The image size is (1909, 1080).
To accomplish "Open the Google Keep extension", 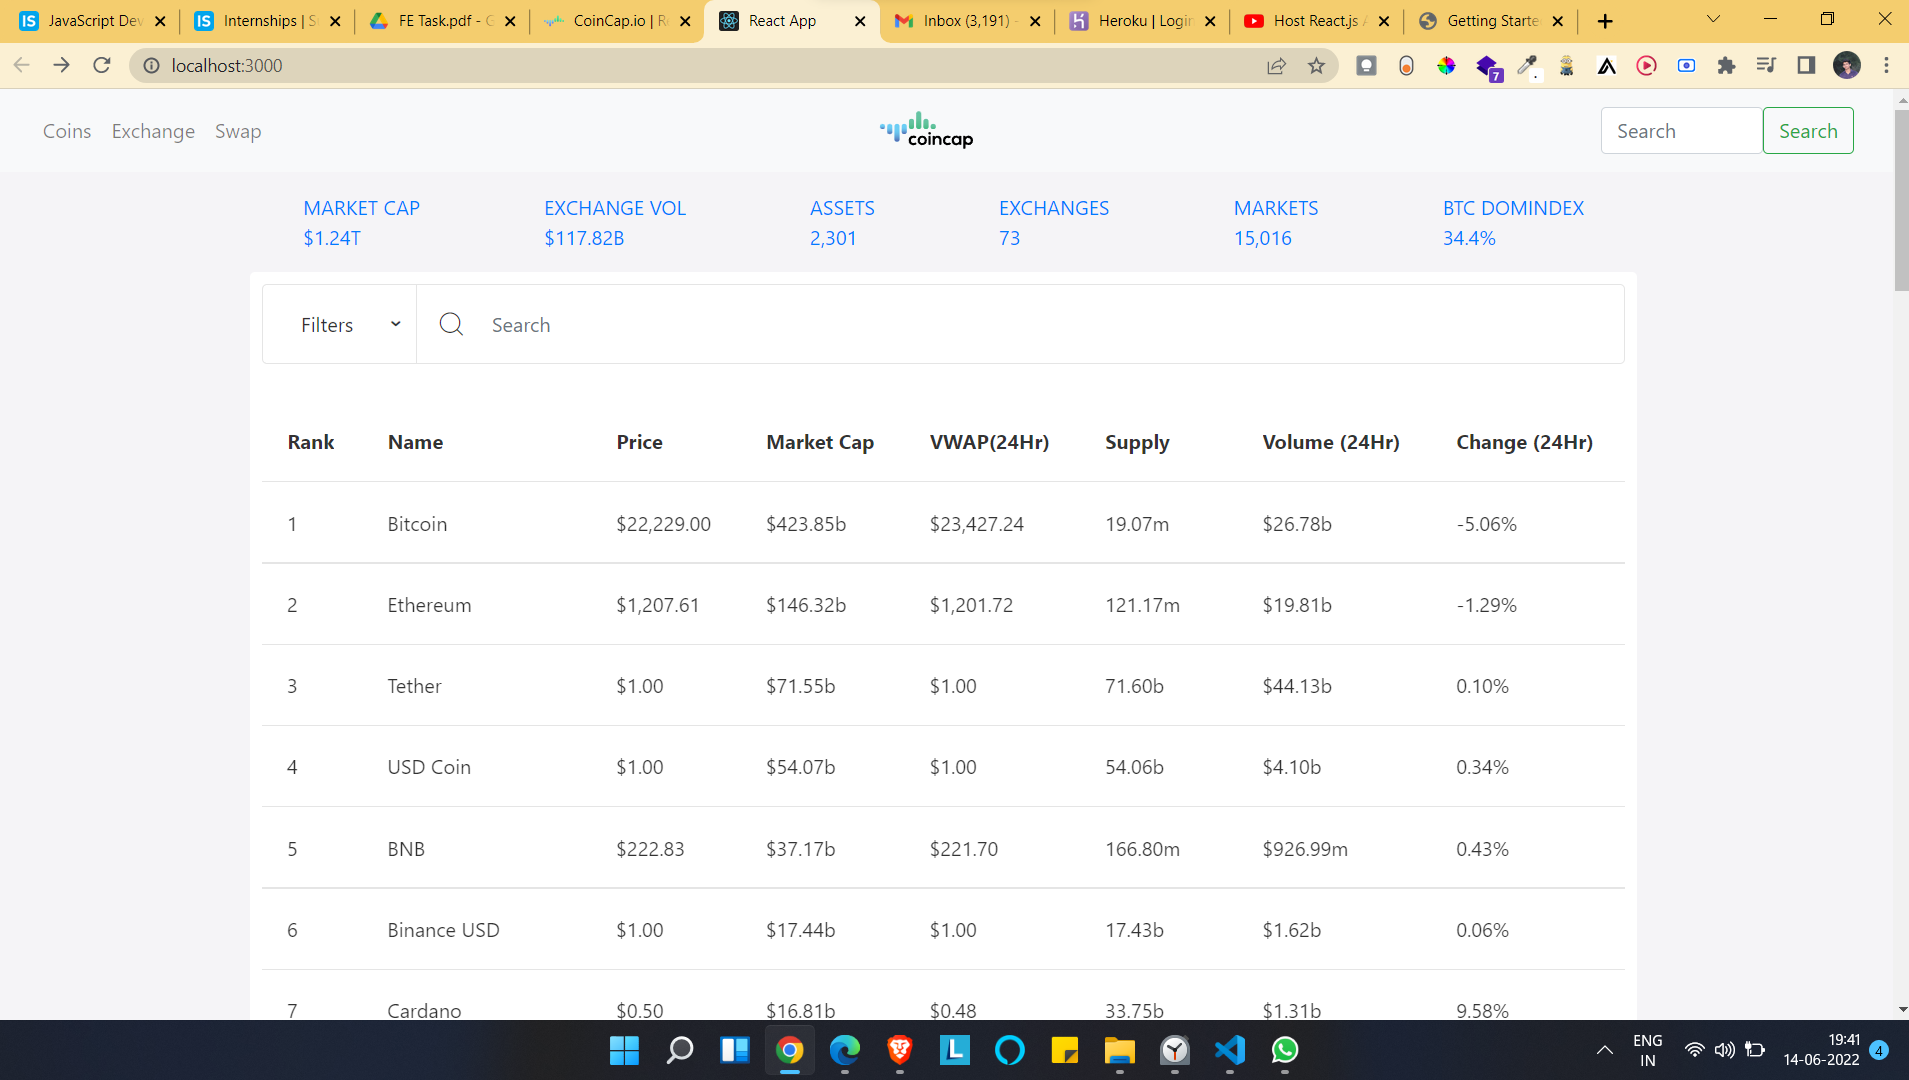I will (x=1366, y=65).
